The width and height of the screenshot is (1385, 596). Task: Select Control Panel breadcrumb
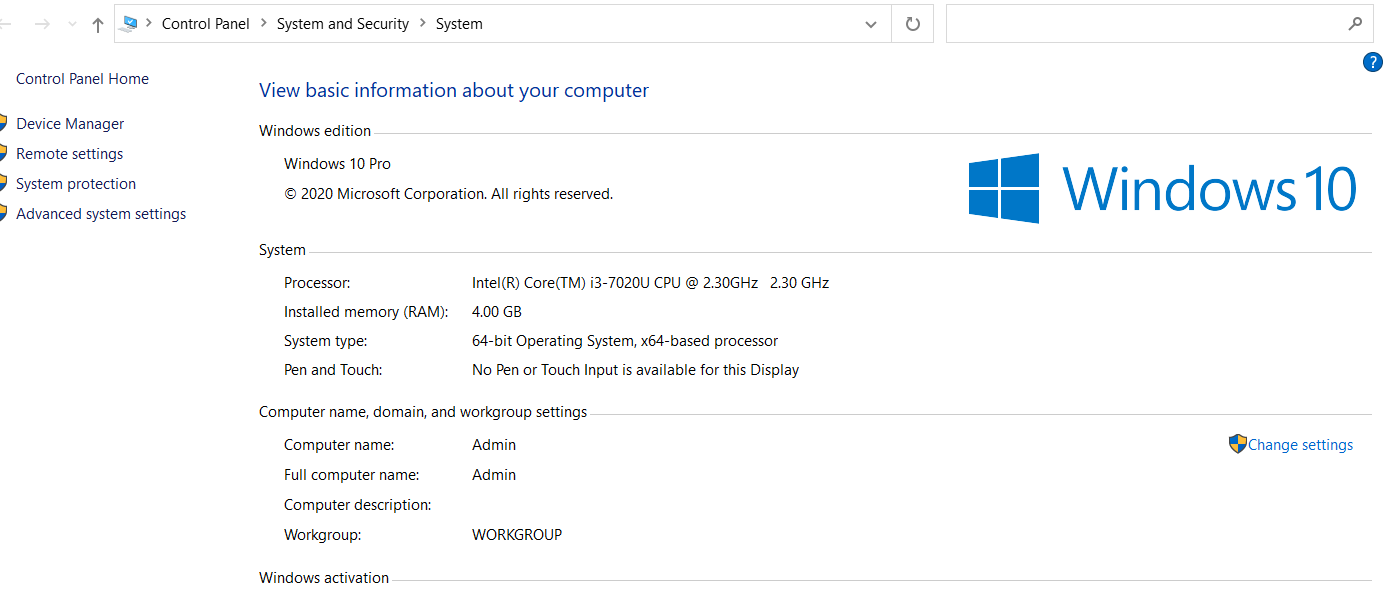coord(206,24)
